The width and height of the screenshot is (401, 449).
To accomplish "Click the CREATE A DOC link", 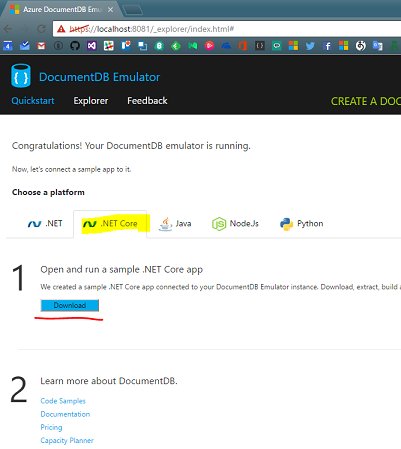I will tap(366, 101).
